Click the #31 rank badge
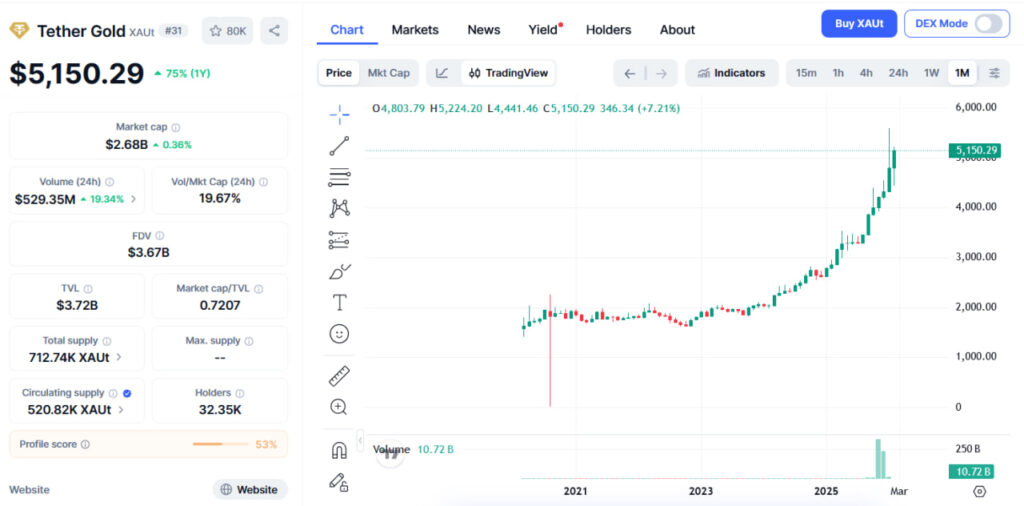This screenshot has height=506, width=1024. point(173,31)
